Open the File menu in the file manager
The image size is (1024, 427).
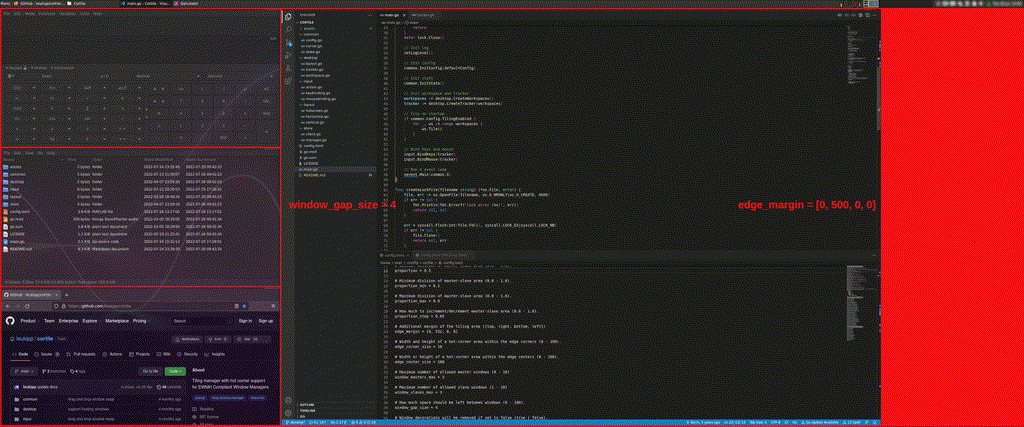point(6,153)
